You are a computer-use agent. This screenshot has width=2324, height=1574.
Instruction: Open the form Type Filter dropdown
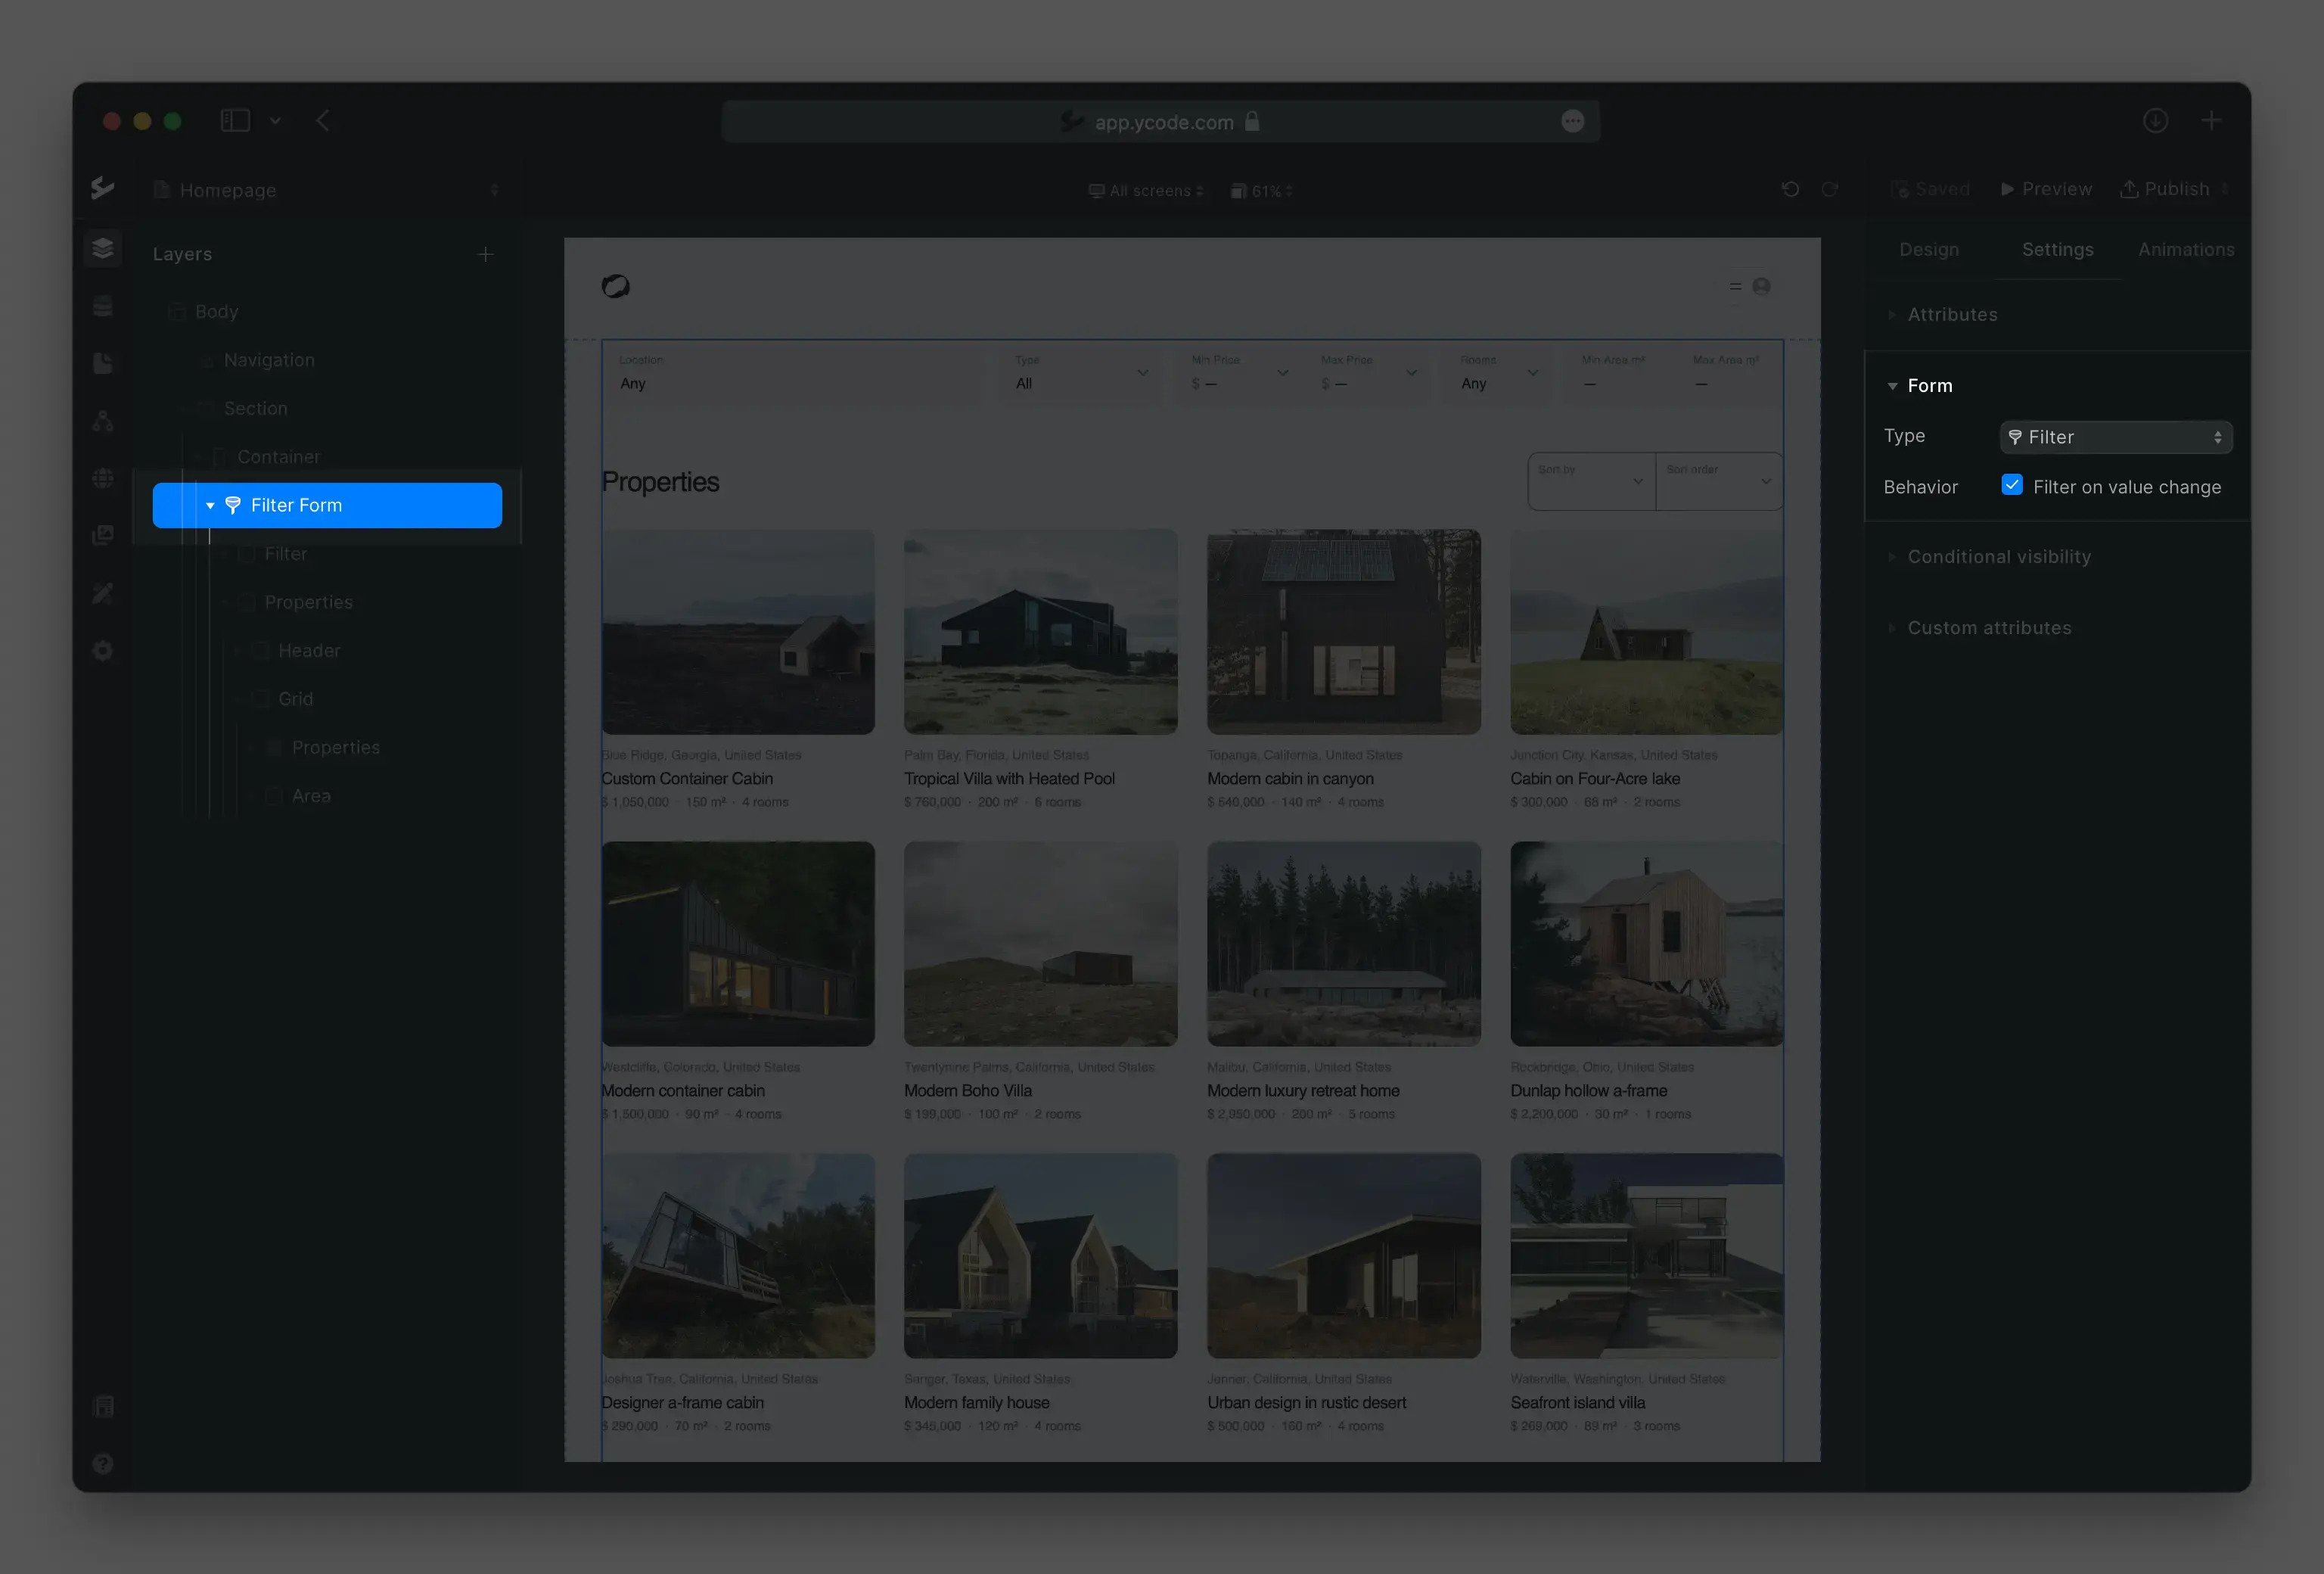(2116, 437)
